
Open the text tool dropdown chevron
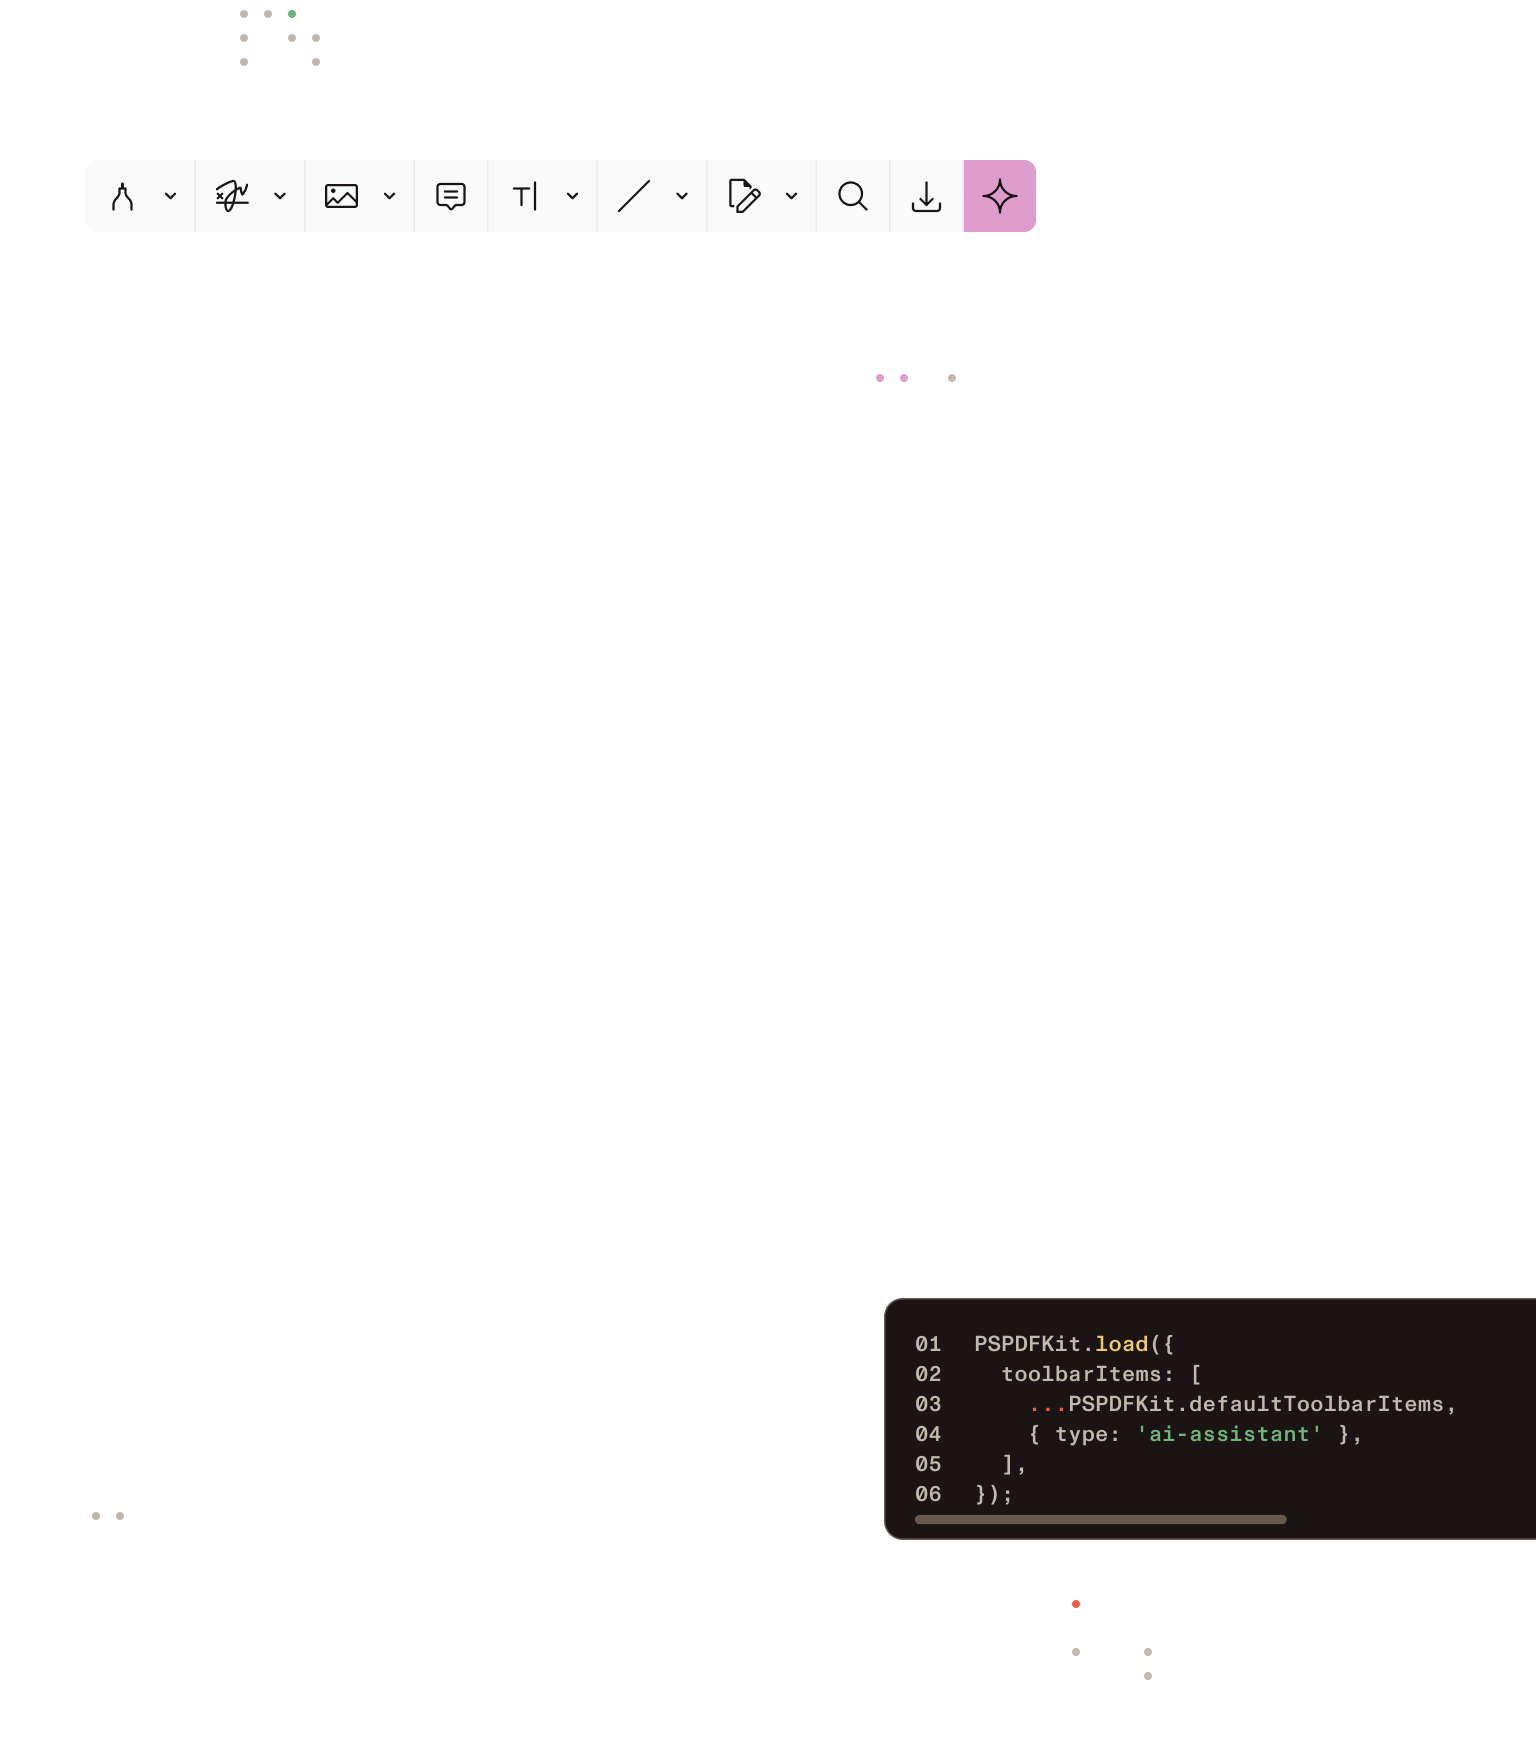(573, 196)
